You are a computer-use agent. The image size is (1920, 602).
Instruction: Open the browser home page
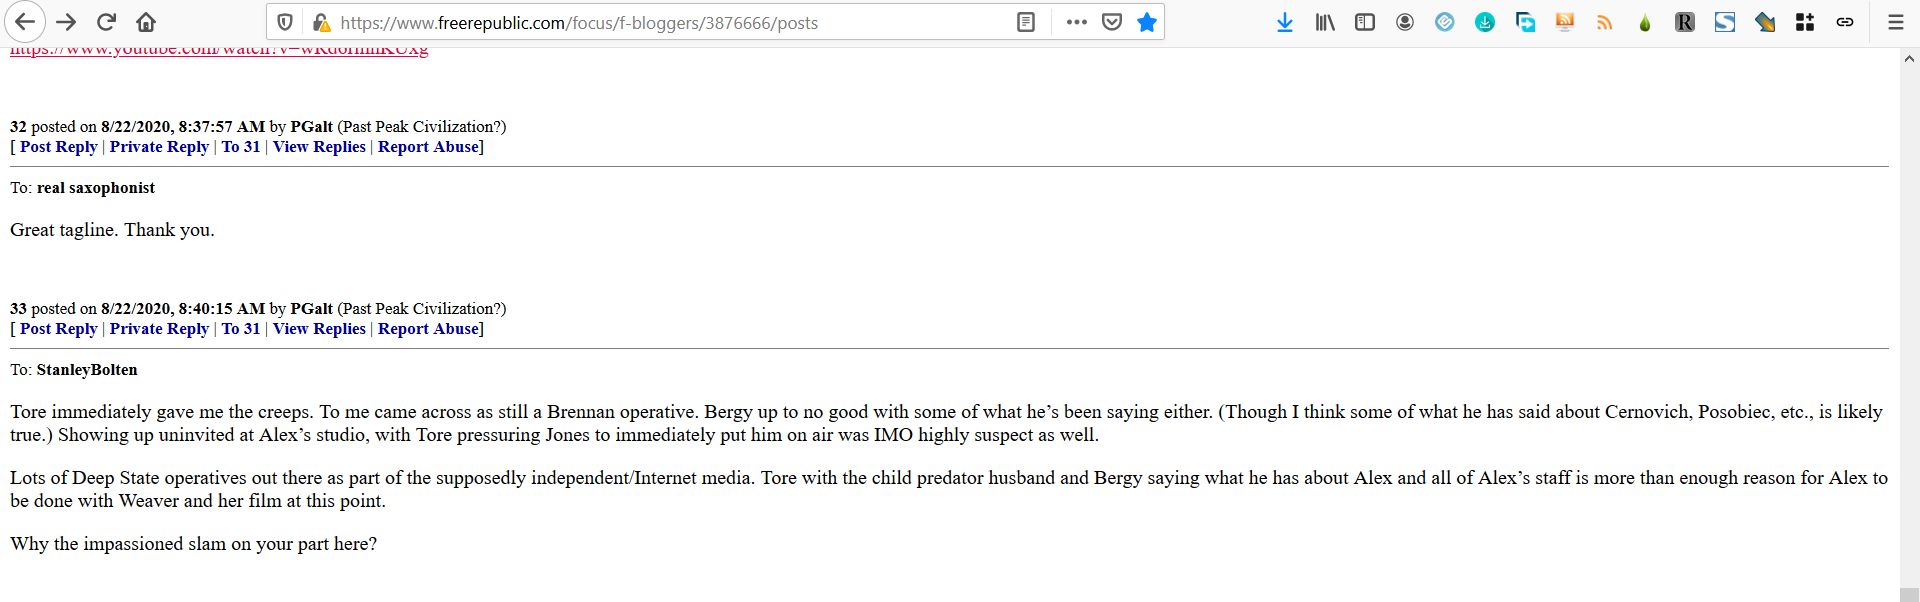click(x=146, y=22)
